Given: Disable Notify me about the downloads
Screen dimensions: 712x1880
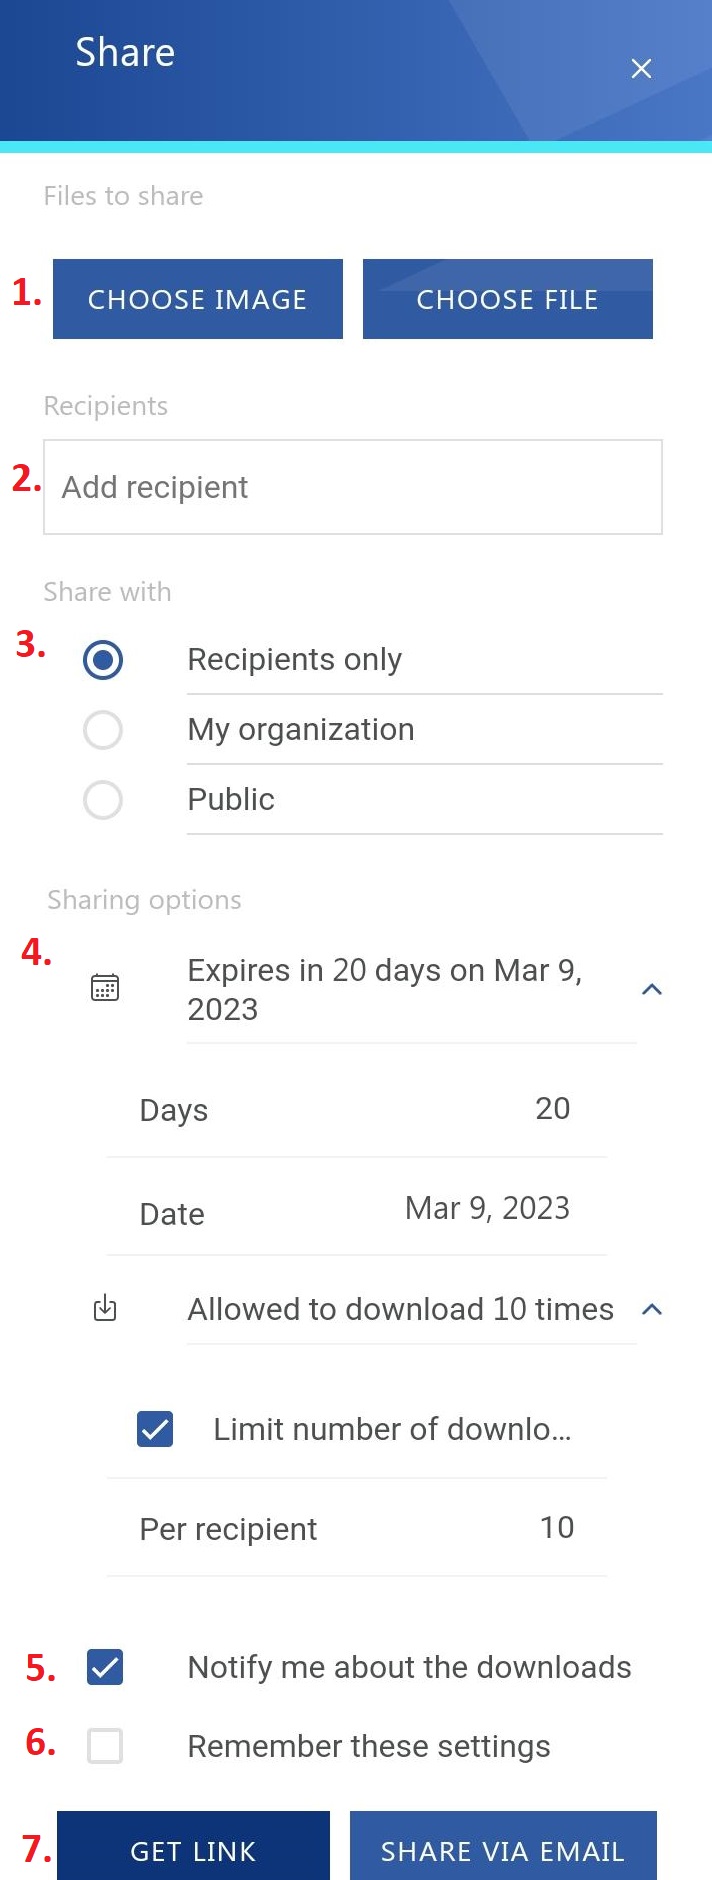Looking at the screenshot, I should (x=105, y=1667).
